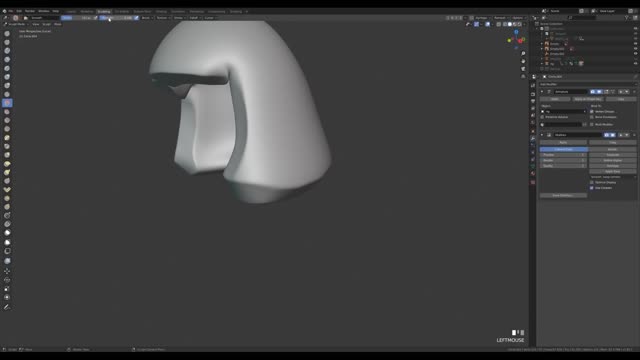
Task: Switch to the Shading workspace tab
Action: (x=161, y=11)
